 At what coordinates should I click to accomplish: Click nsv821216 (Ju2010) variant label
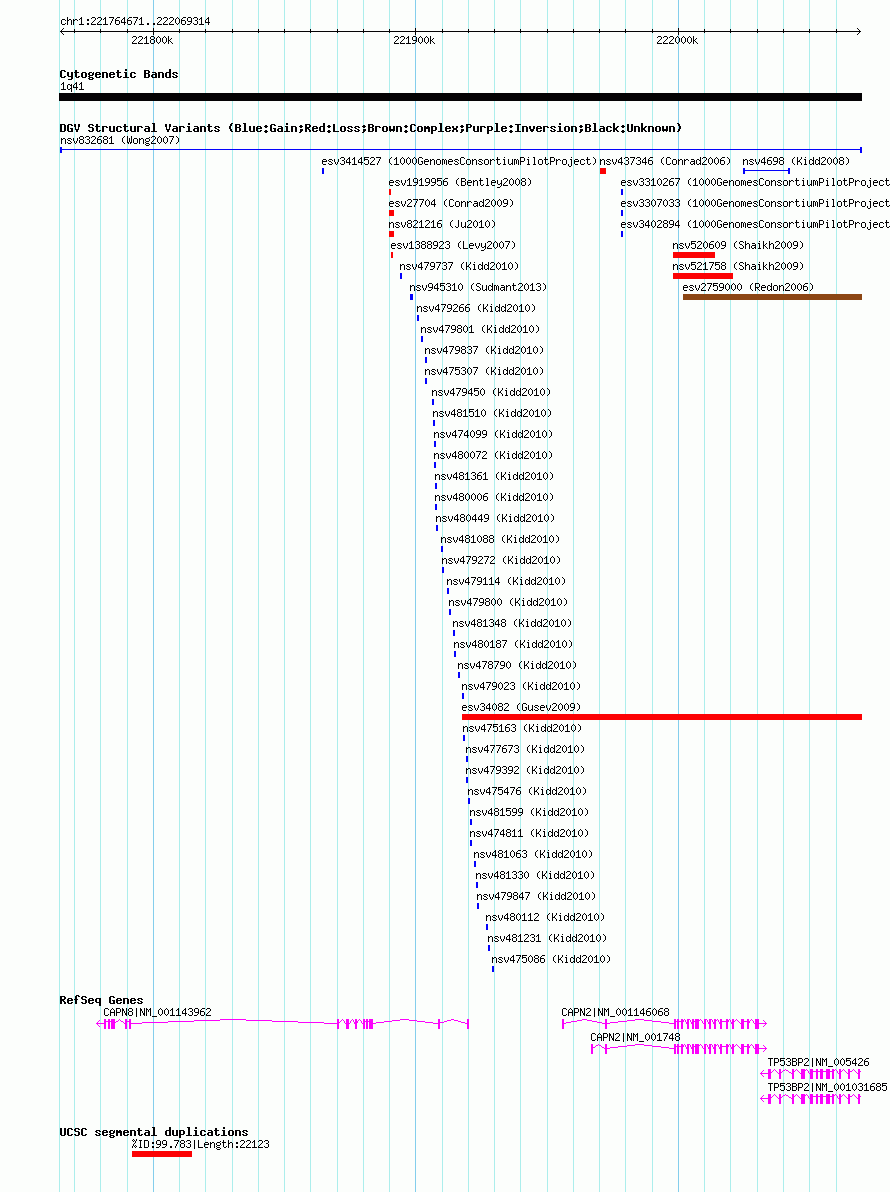coord(442,225)
